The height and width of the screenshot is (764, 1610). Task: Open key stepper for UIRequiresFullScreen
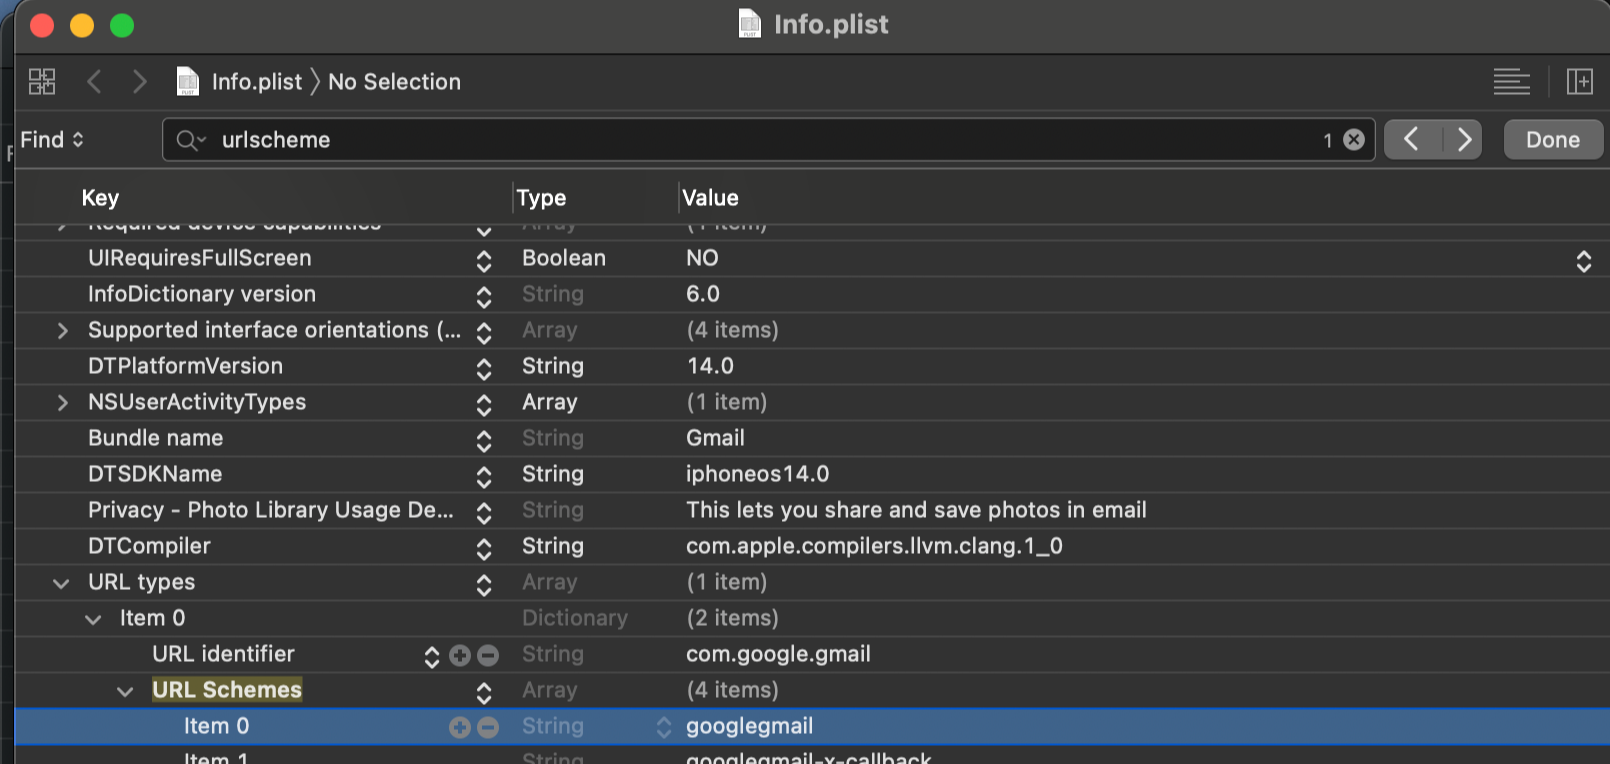(484, 260)
